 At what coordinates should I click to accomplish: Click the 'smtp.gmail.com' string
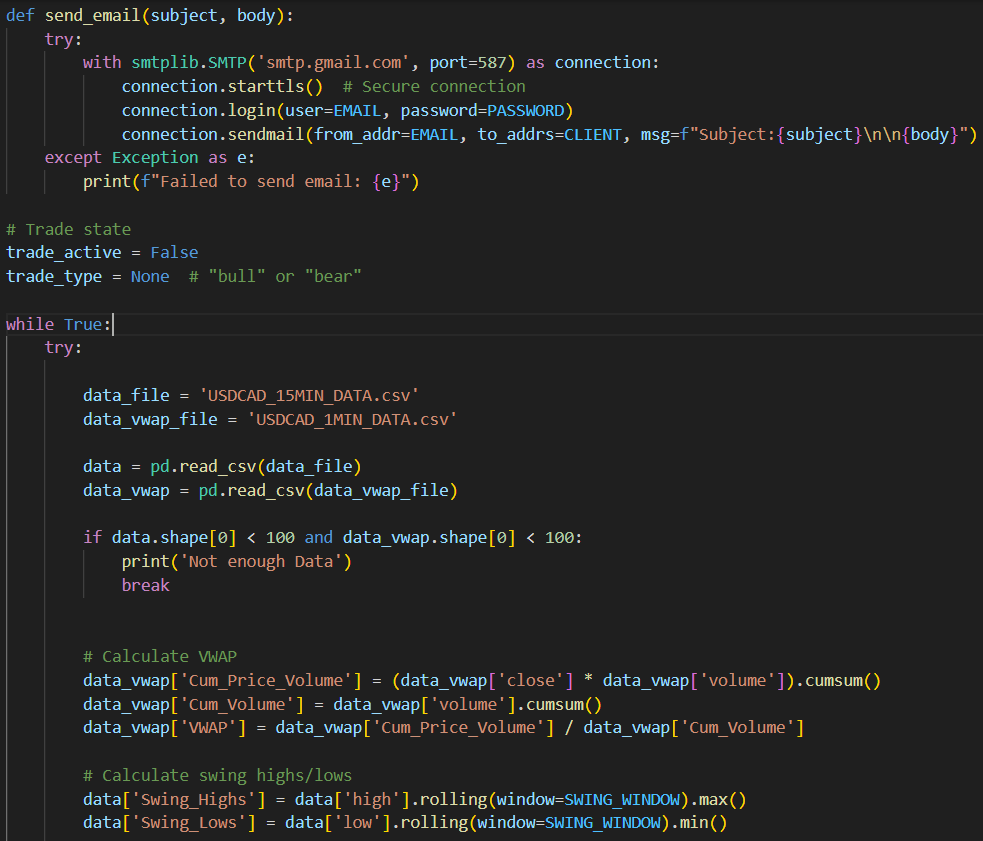coord(334,63)
